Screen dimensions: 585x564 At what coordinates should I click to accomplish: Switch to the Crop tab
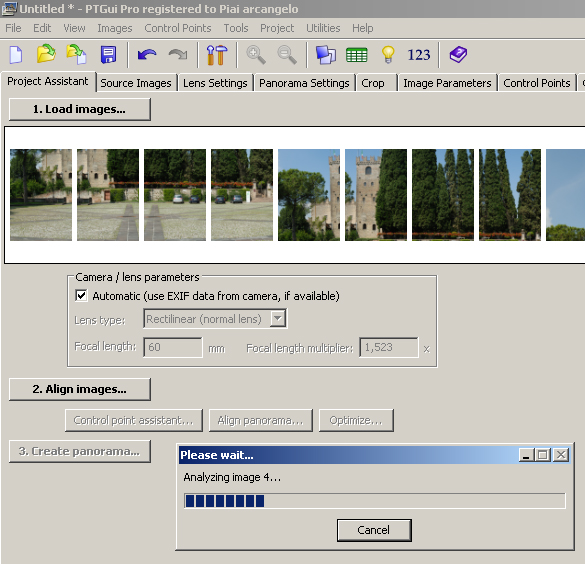376,83
